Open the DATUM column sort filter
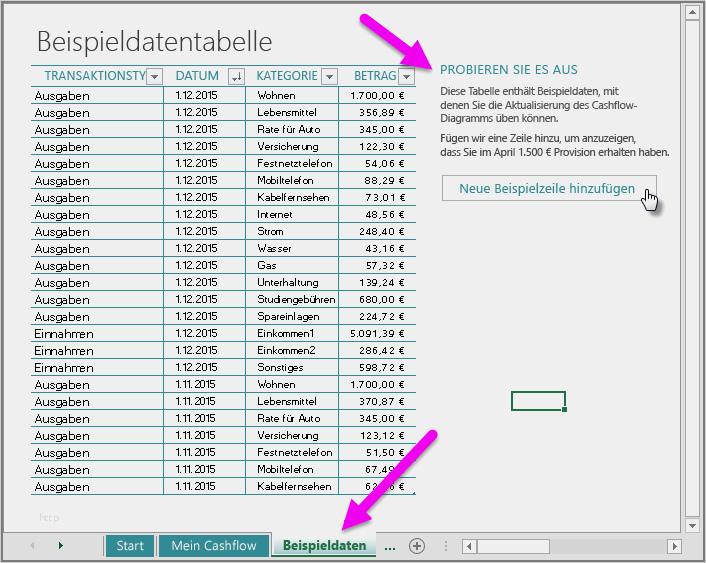706x563 pixels. point(236,76)
